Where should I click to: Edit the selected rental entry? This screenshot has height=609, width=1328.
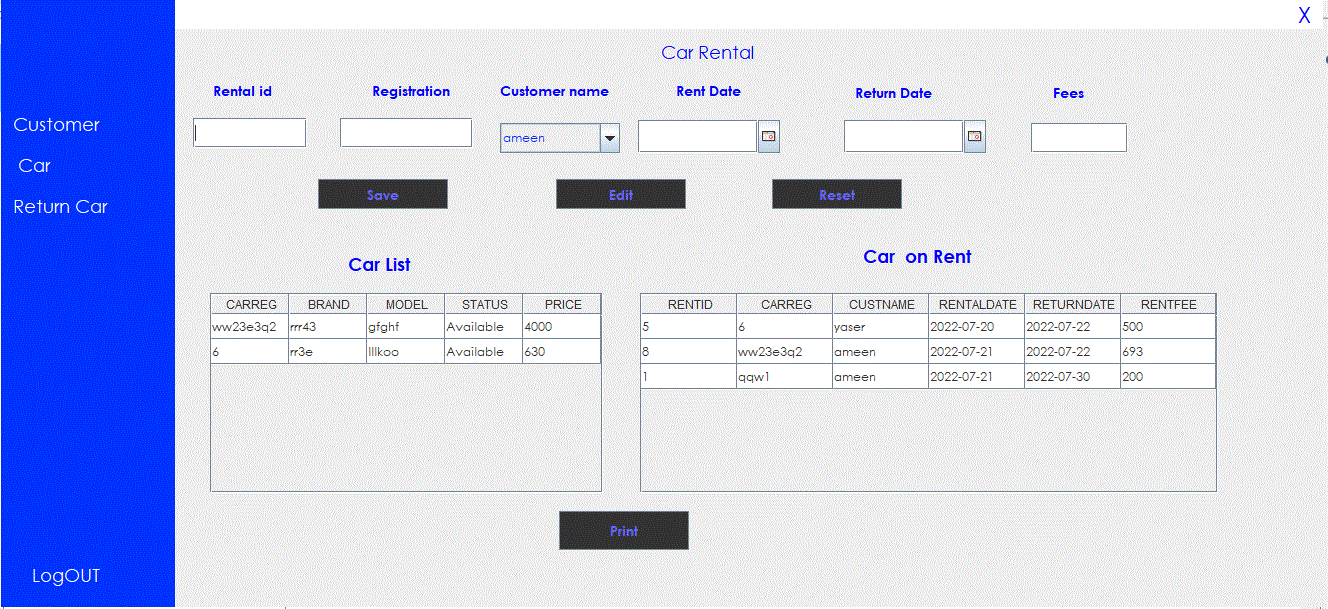click(620, 193)
